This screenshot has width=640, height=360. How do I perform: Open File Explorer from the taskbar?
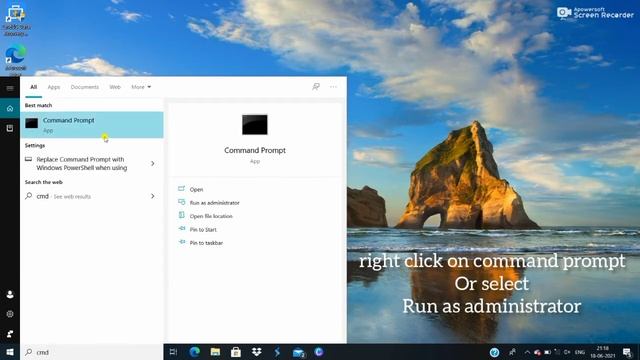pos(215,352)
